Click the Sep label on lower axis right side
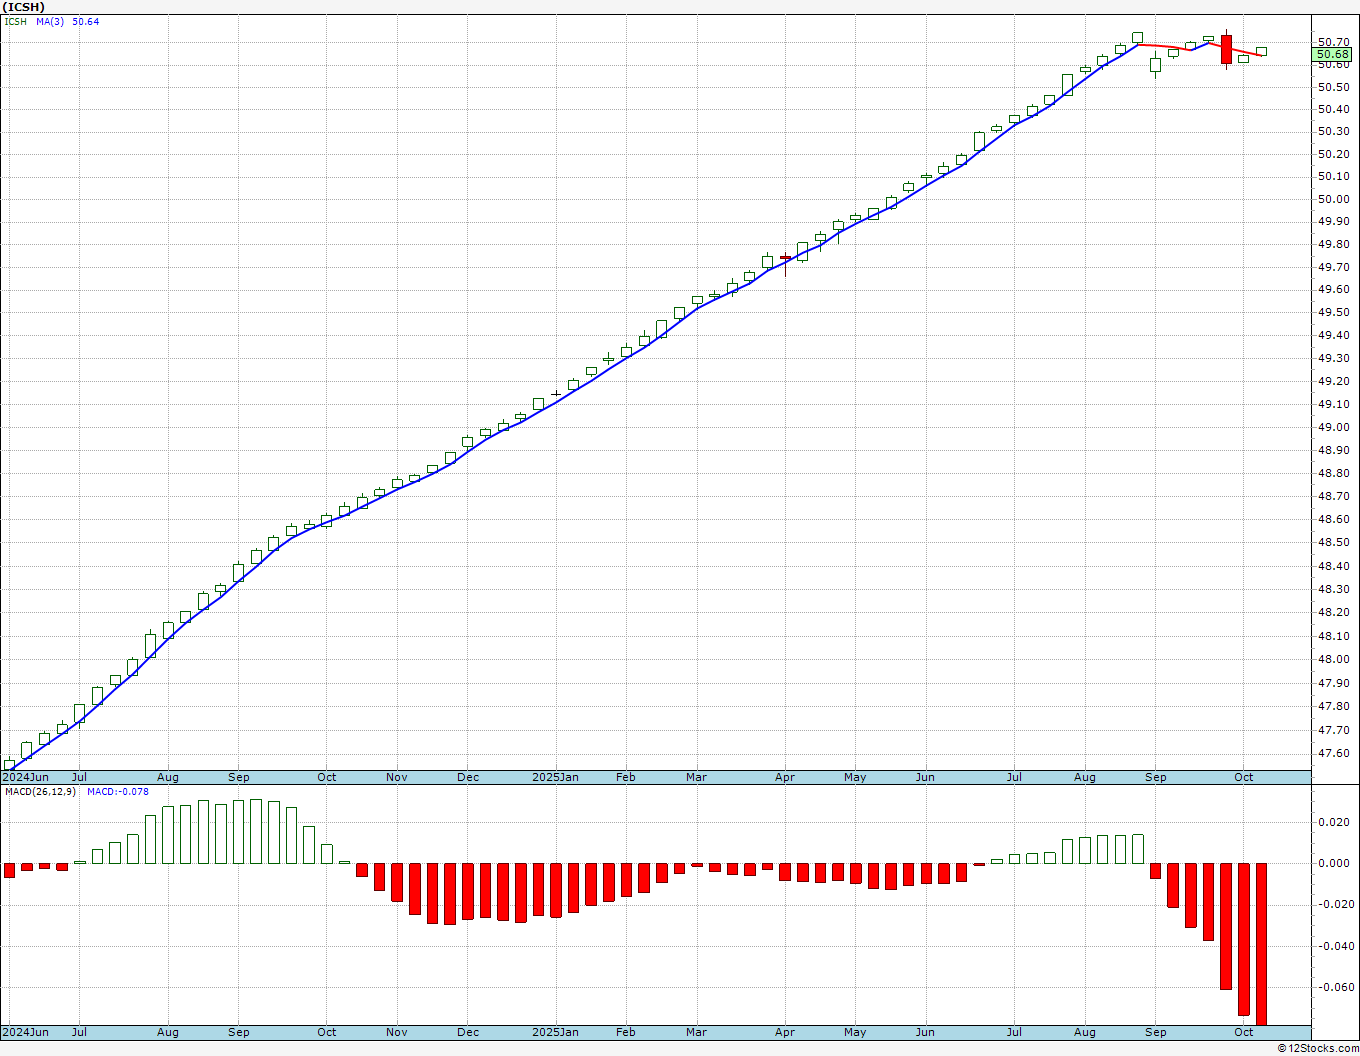 (x=1155, y=1032)
